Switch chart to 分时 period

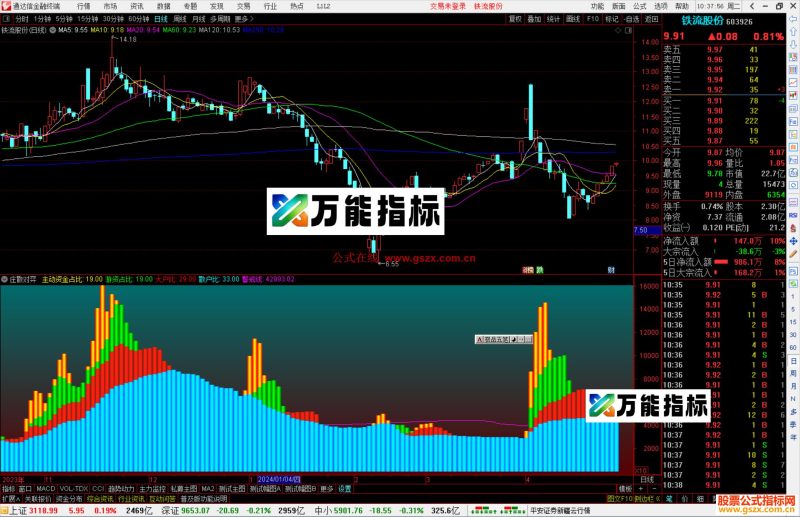click(x=22, y=19)
